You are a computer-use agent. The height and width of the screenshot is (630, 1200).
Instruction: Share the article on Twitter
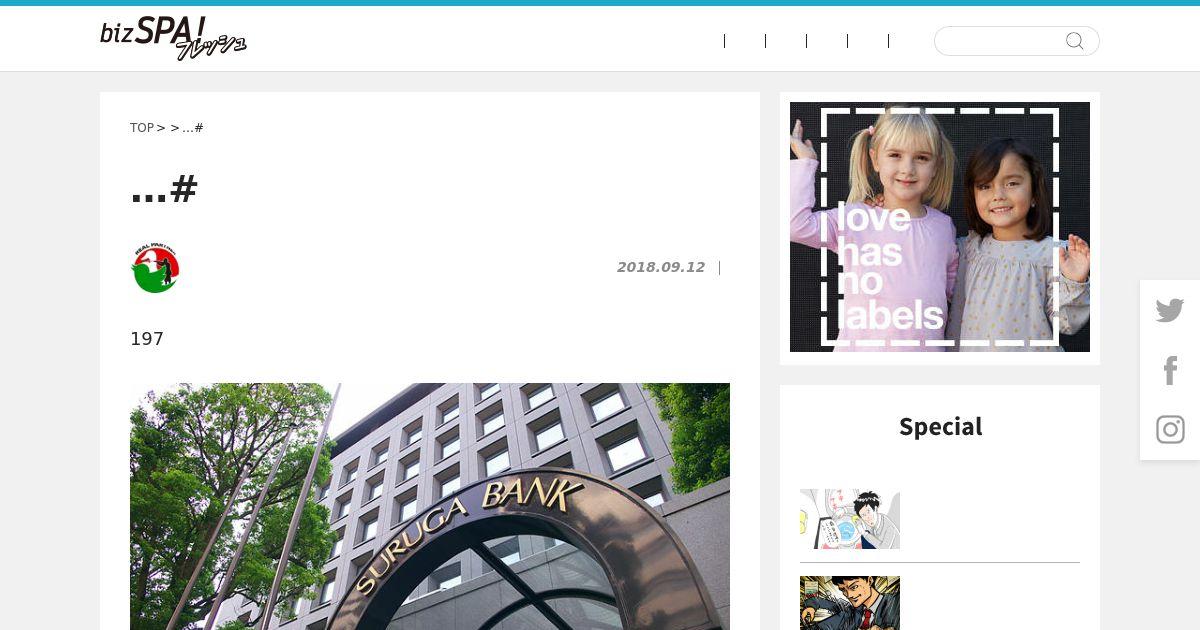(x=1170, y=310)
